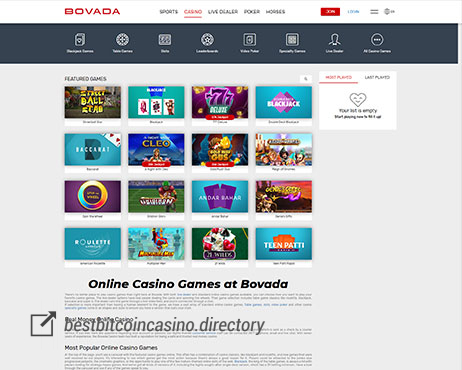Switch to the Last Played tab

click(x=377, y=77)
